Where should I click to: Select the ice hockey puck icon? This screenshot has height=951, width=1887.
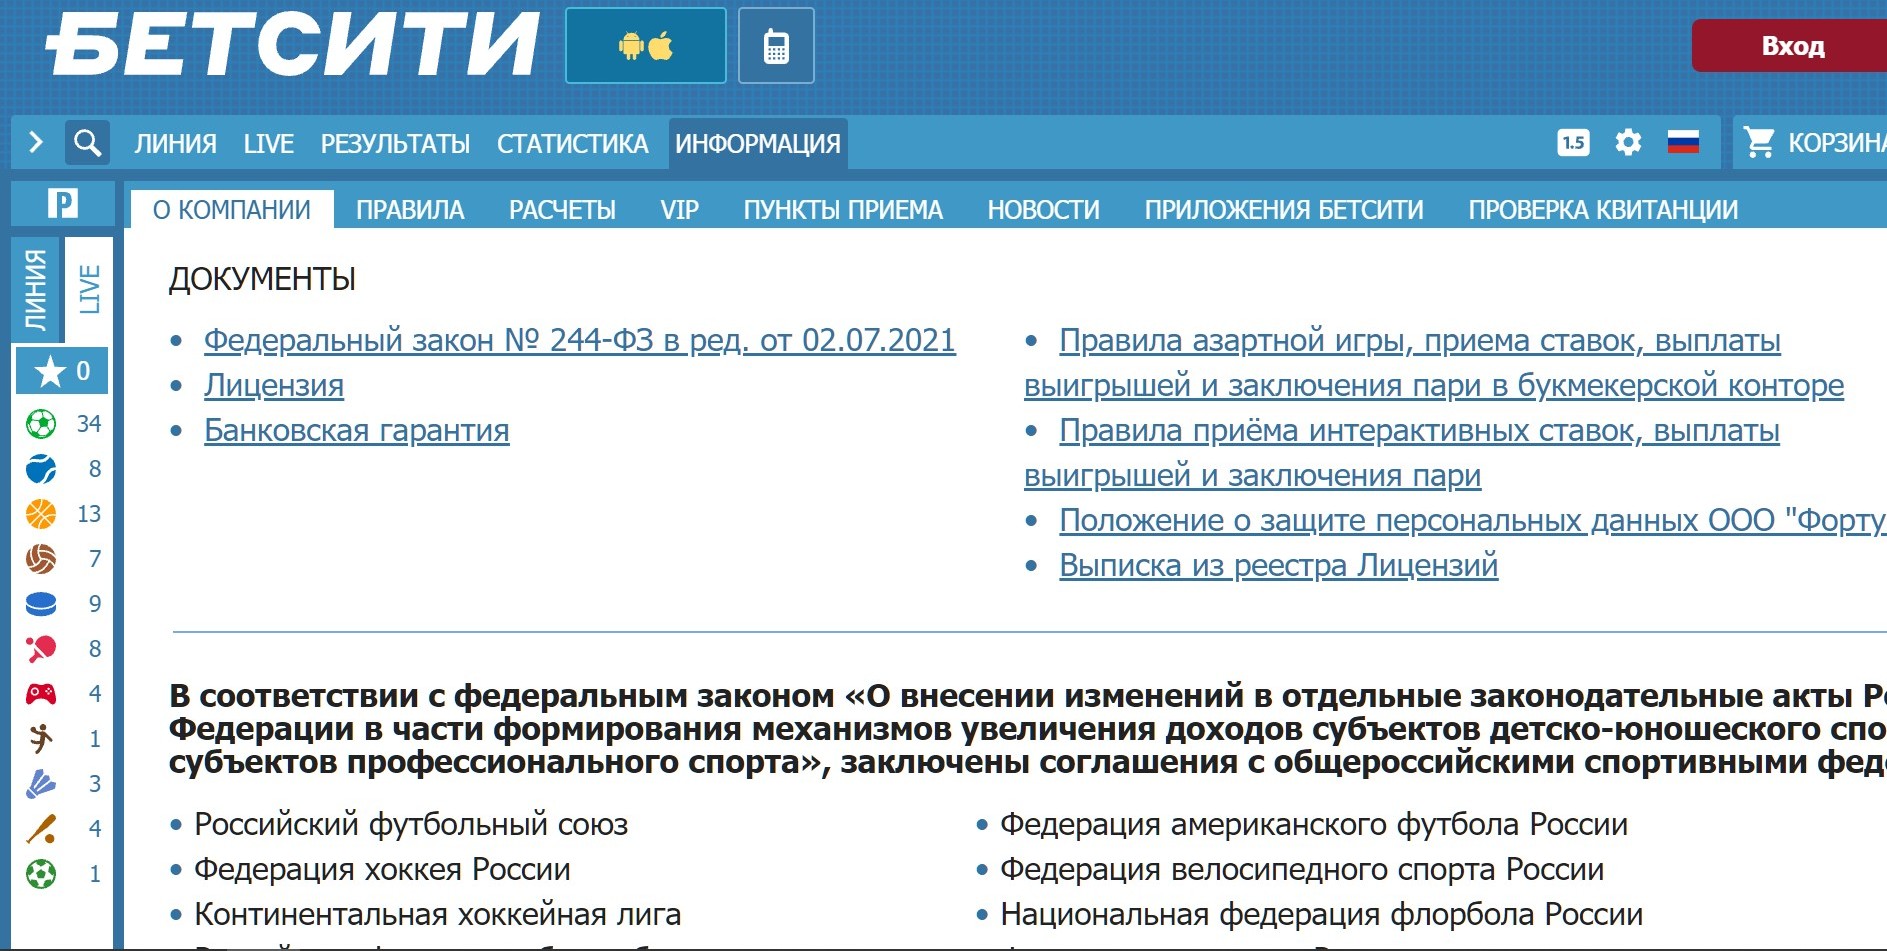[41, 604]
